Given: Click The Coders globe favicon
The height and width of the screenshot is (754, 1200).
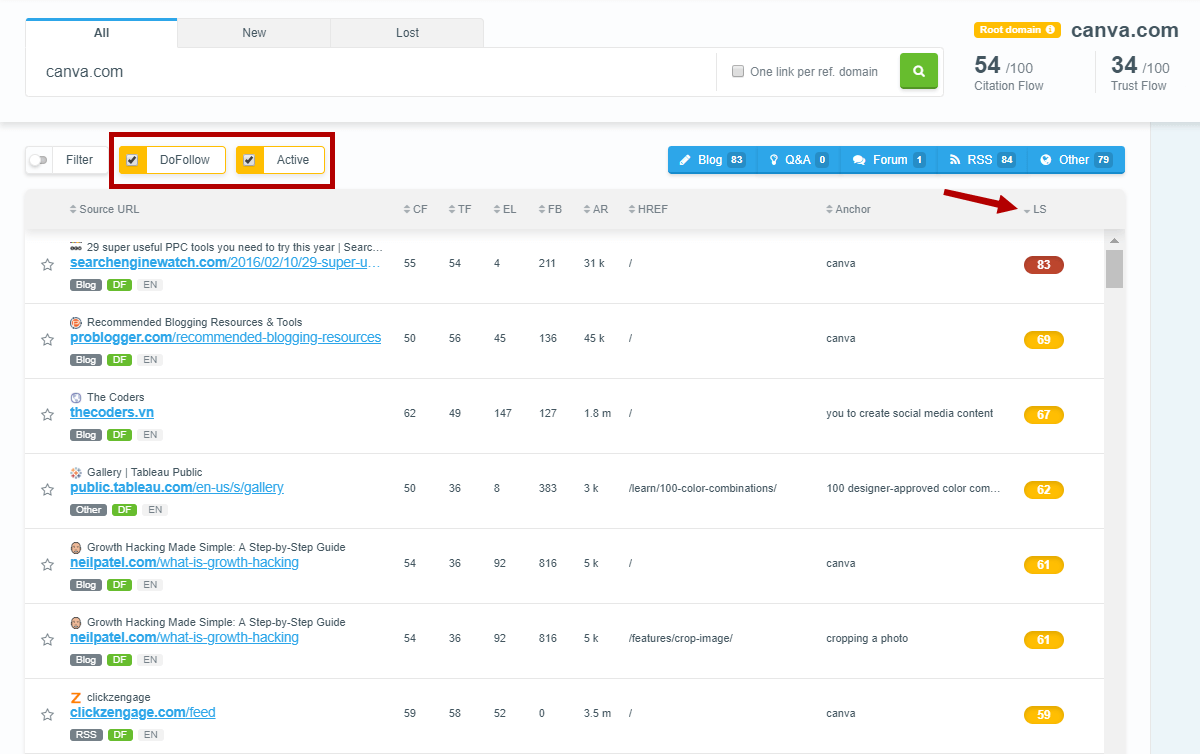Looking at the screenshot, I should (76, 397).
